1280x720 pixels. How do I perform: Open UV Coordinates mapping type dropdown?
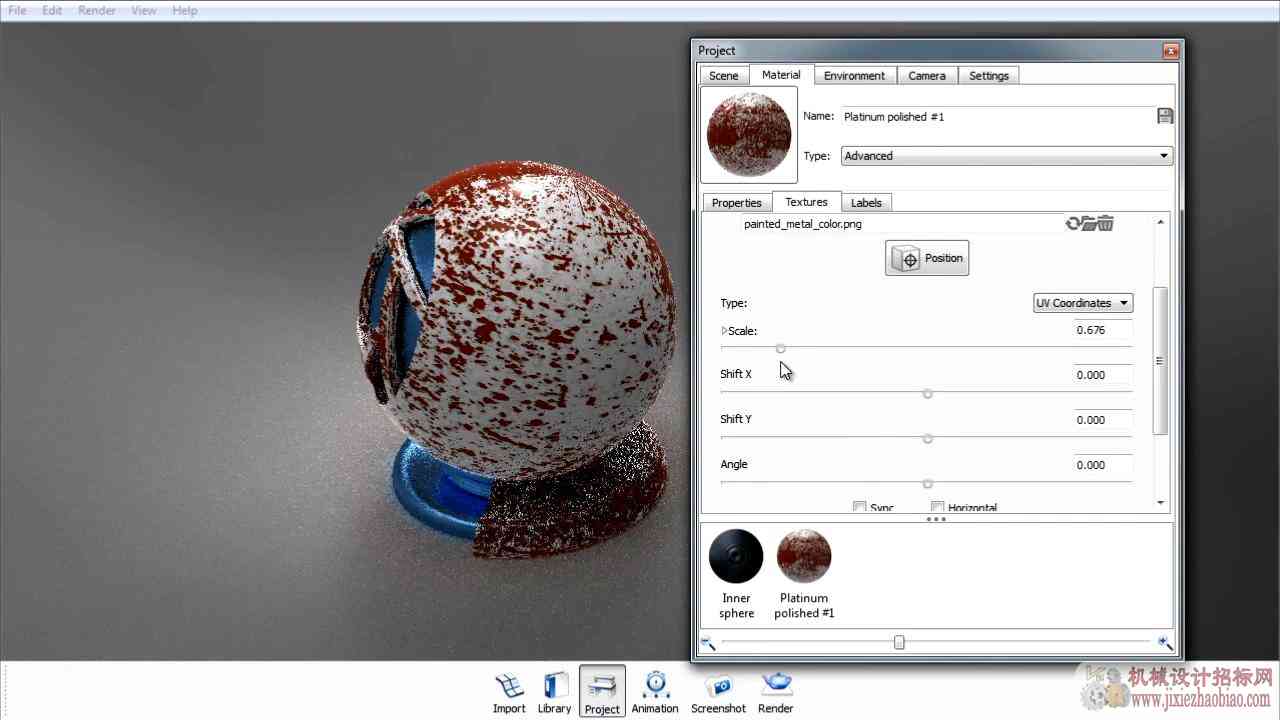(1083, 303)
